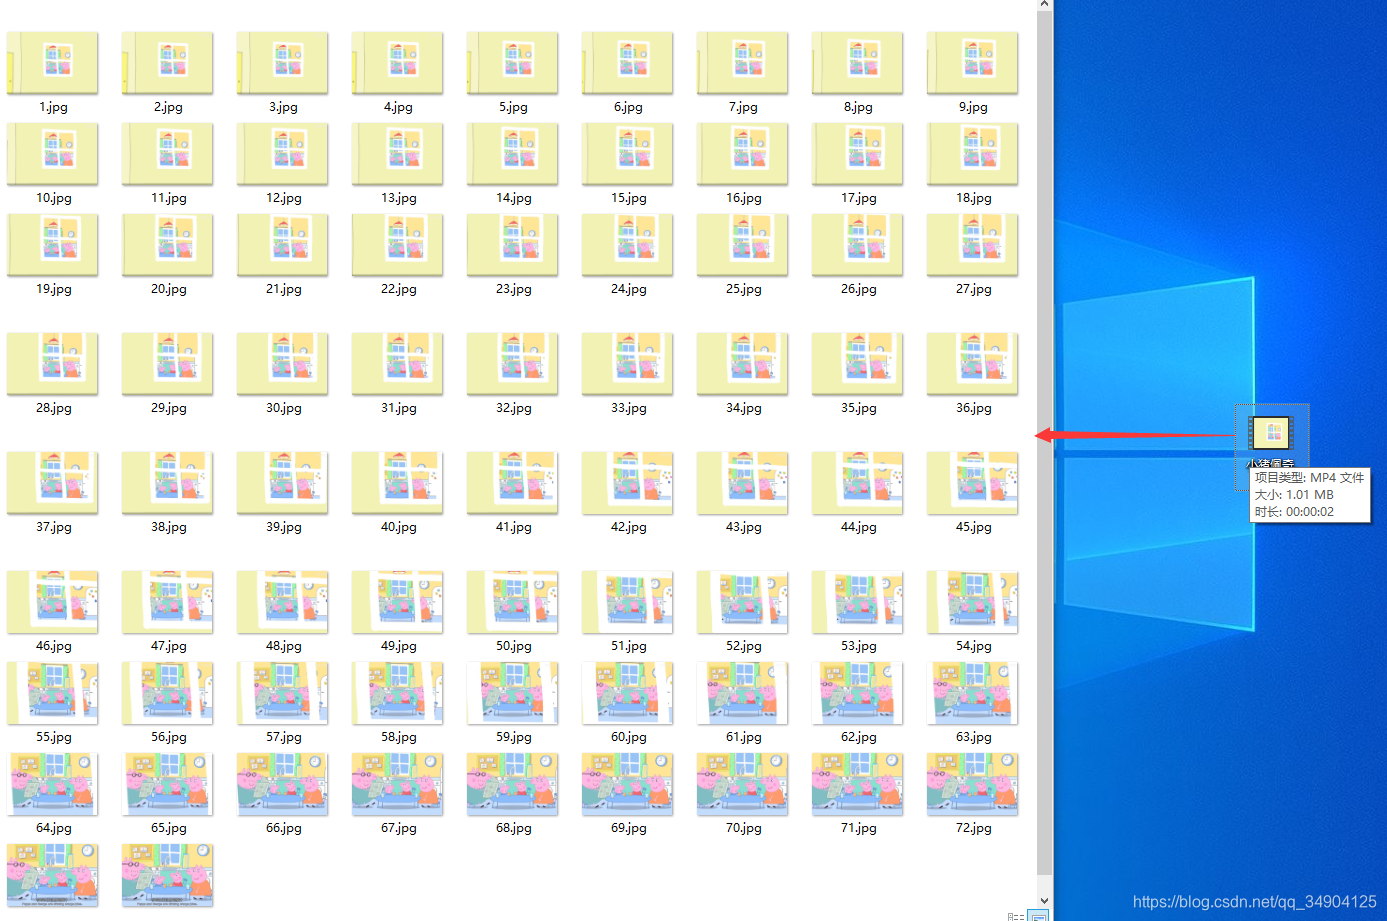
Task: Select the 59.jpg image thumbnail
Action: (x=513, y=693)
